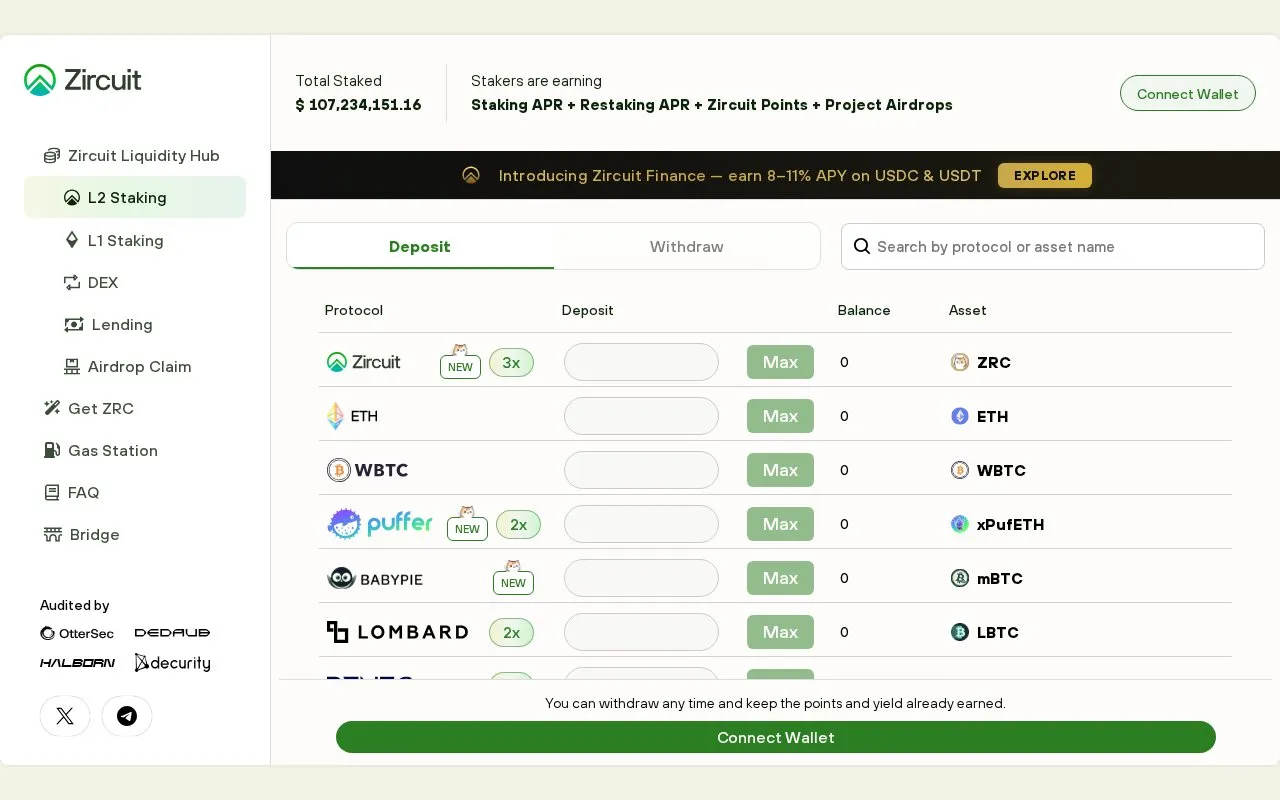Click the Lombard protocol logo
Viewport: 1280px width, 800px height.
[397, 632]
